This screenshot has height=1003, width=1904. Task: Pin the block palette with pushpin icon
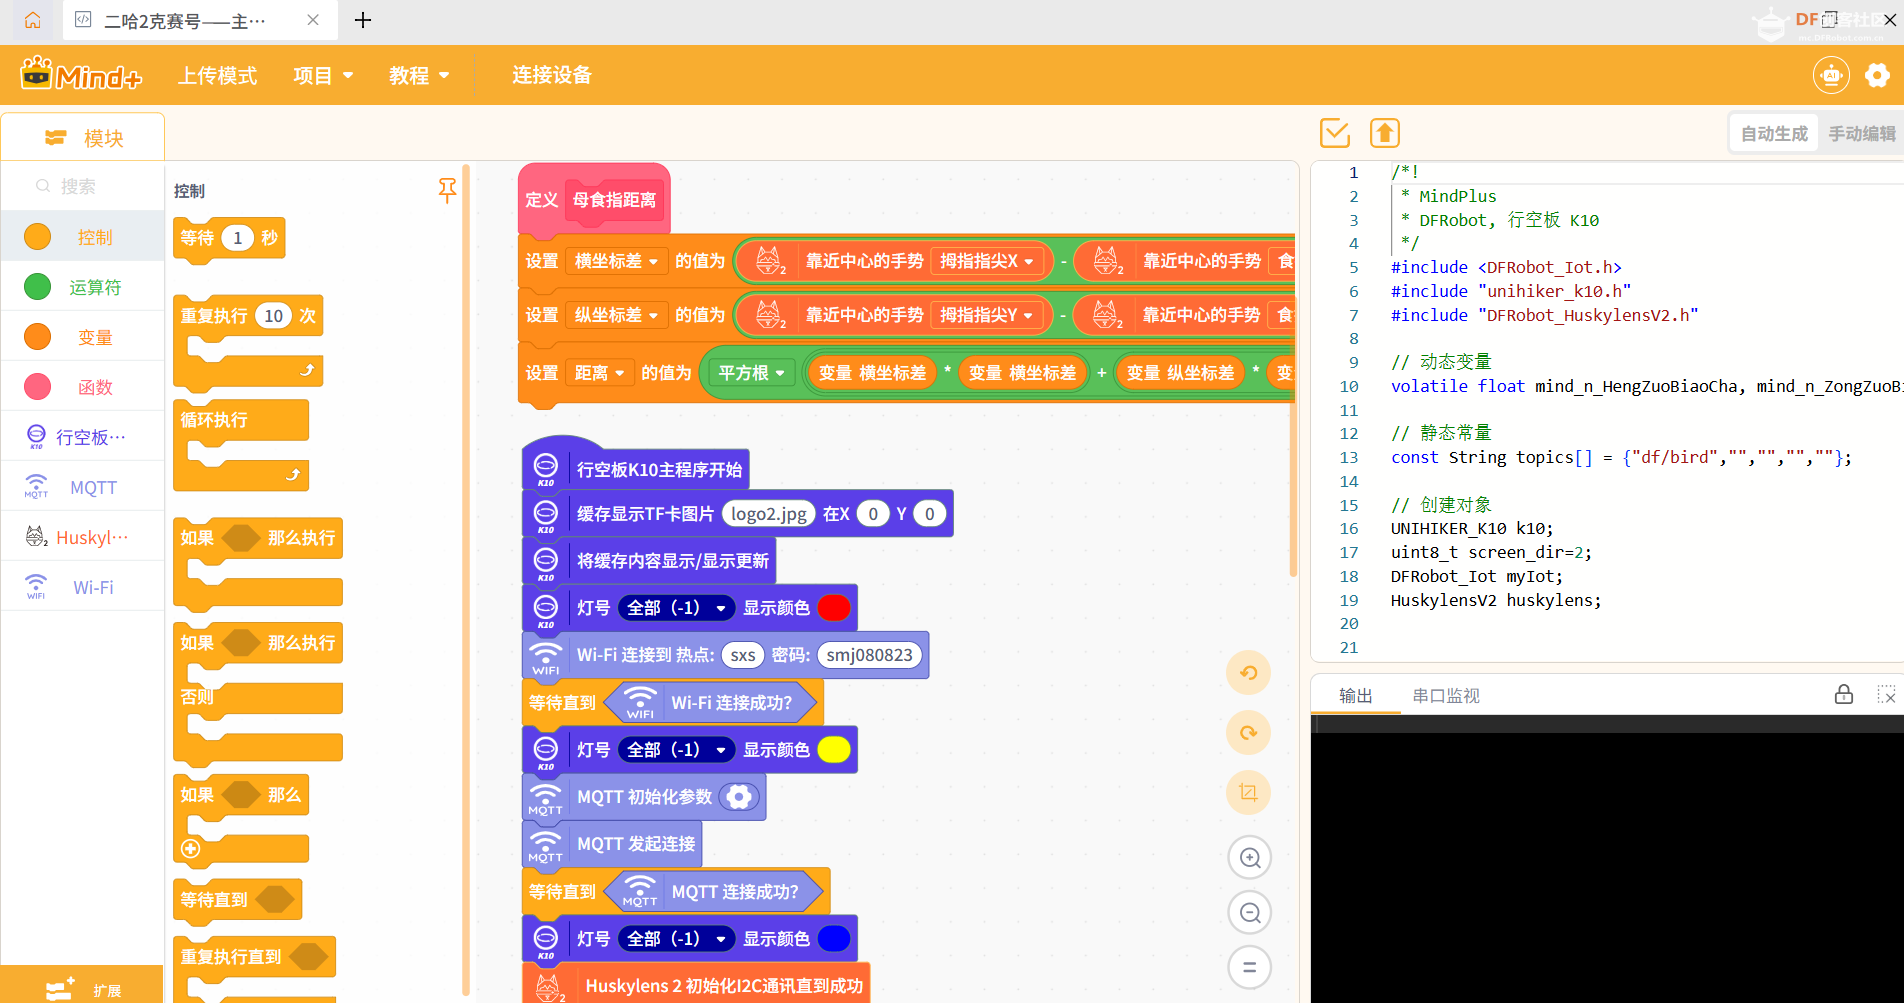[x=447, y=190]
